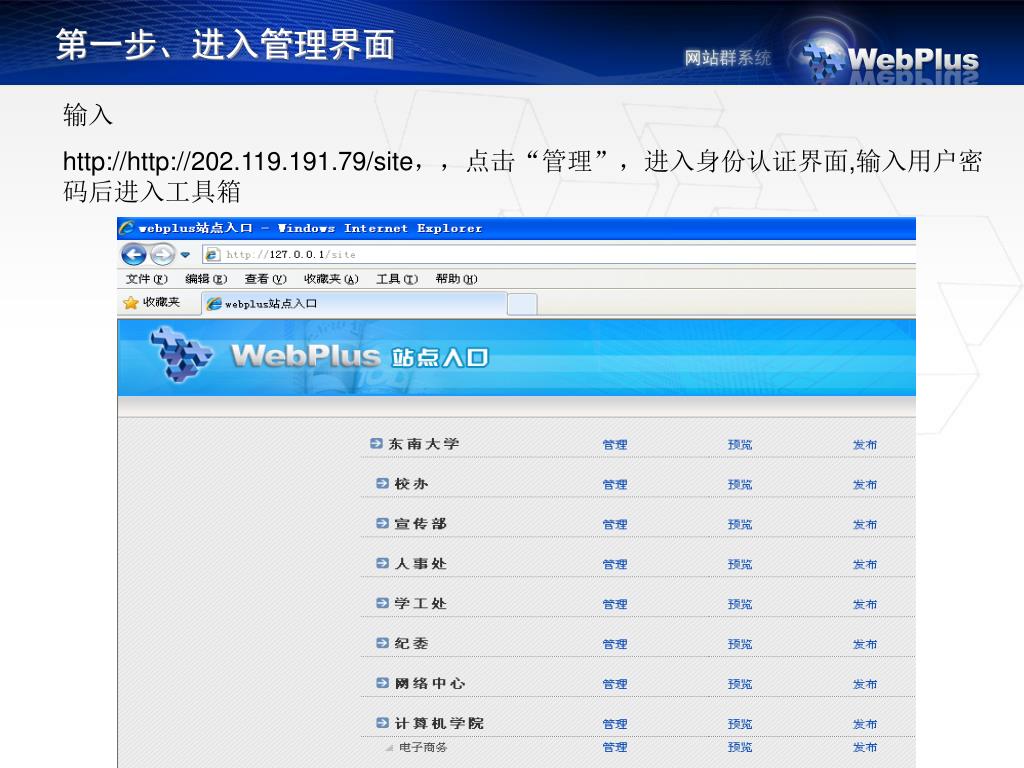Click 发布 link for 学工处

coord(865,604)
